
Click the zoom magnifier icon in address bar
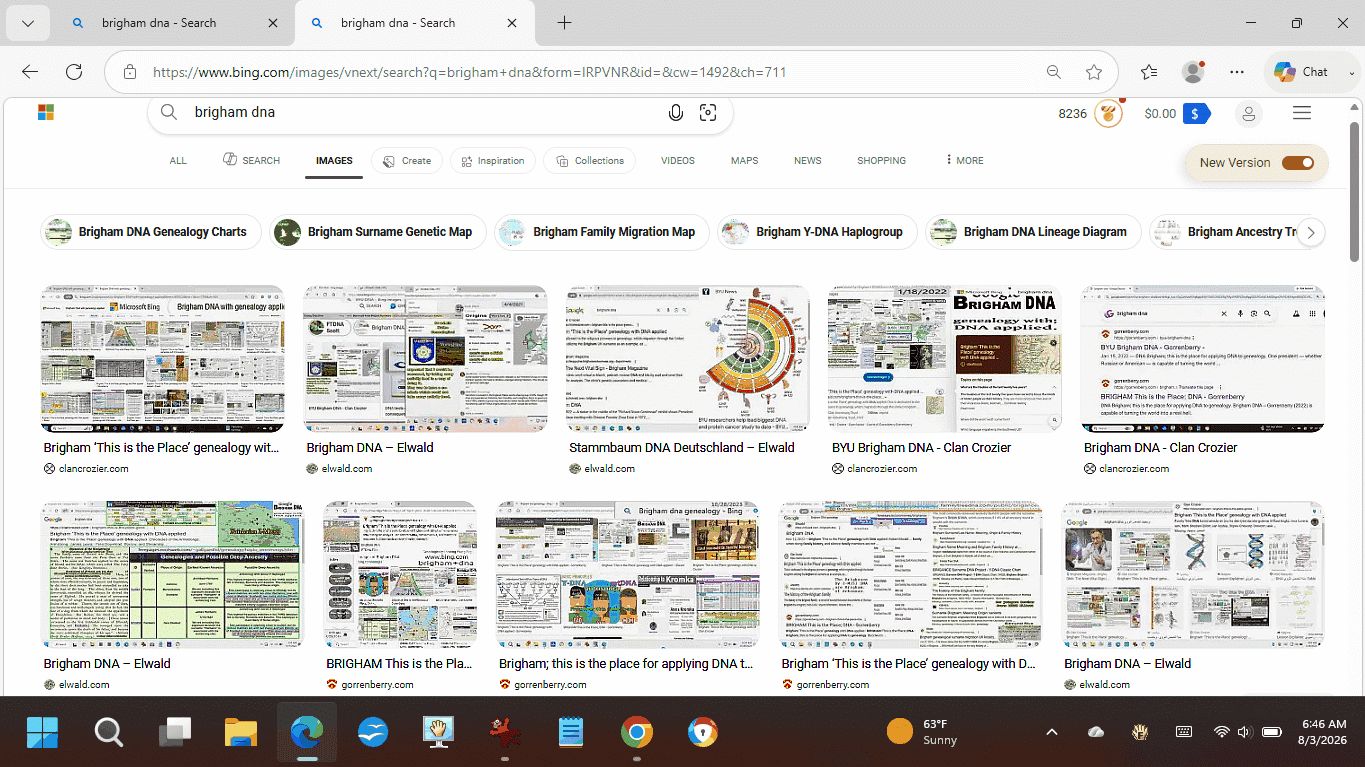[x=1054, y=72]
